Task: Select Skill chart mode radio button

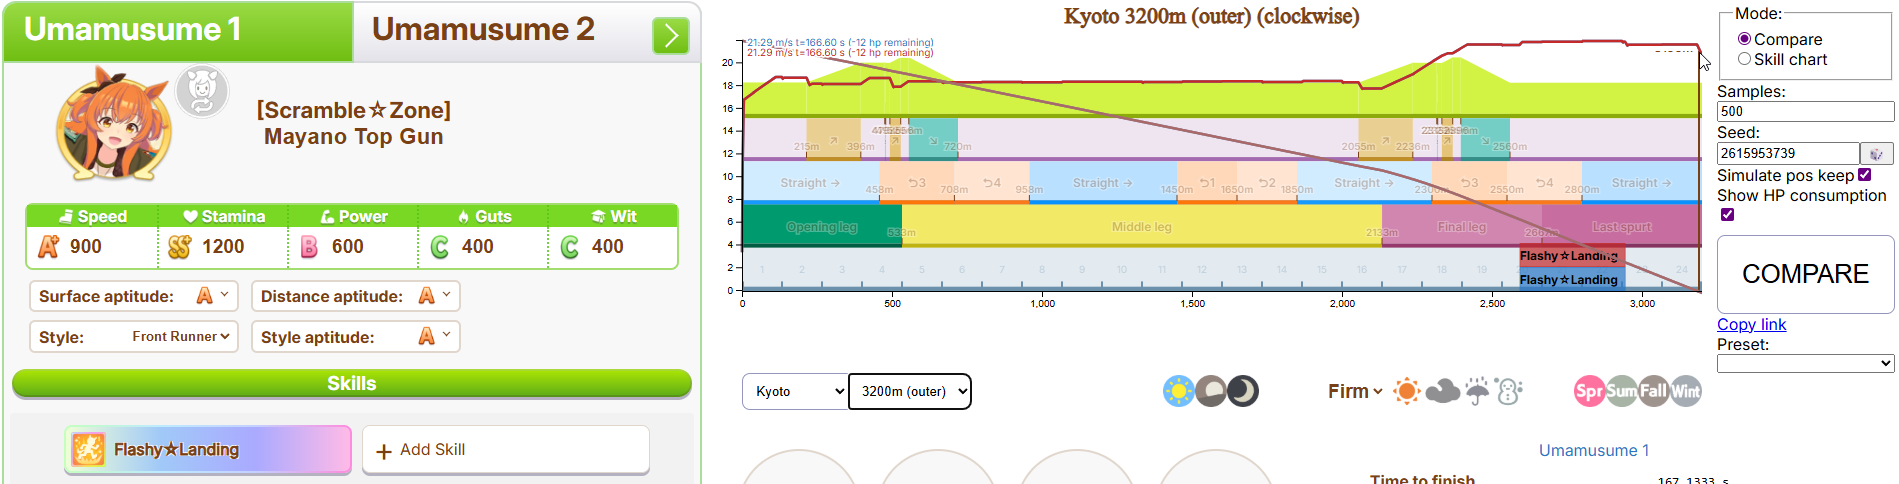Action: click(1744, 59)
